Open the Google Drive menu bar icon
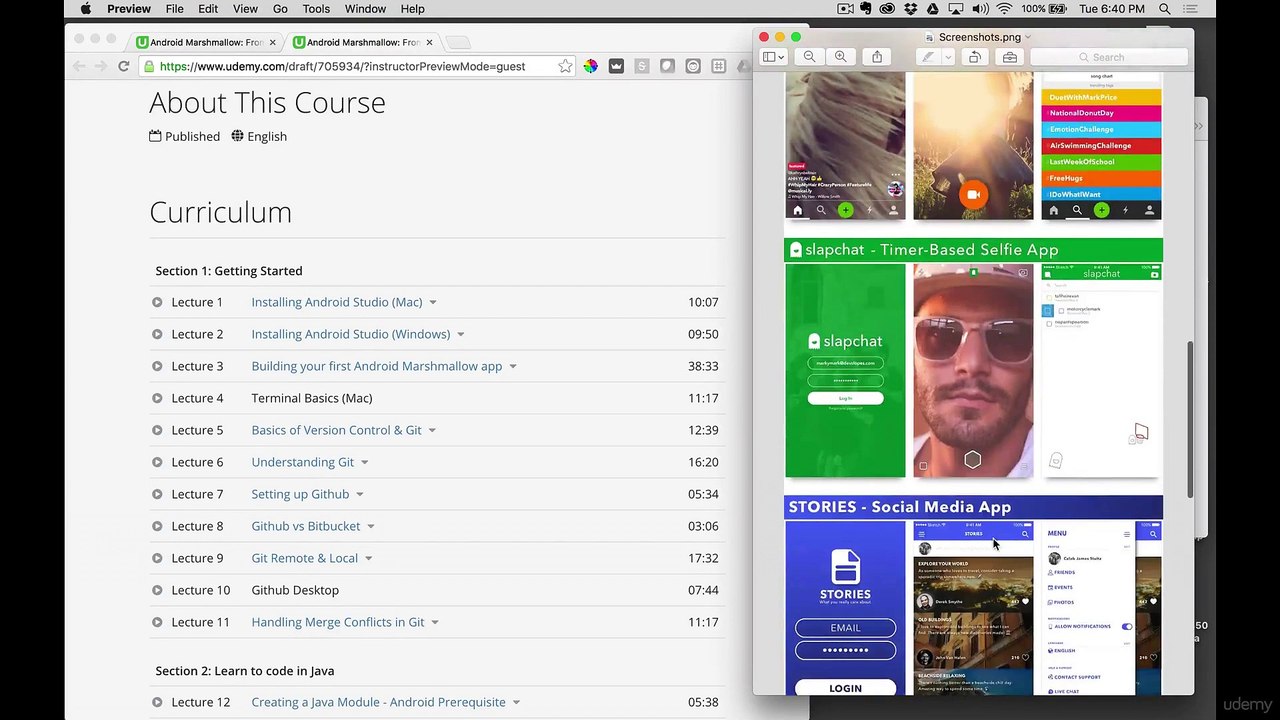Image resolution: width=1280 pixels, height=720 pixels. (932, 9)
